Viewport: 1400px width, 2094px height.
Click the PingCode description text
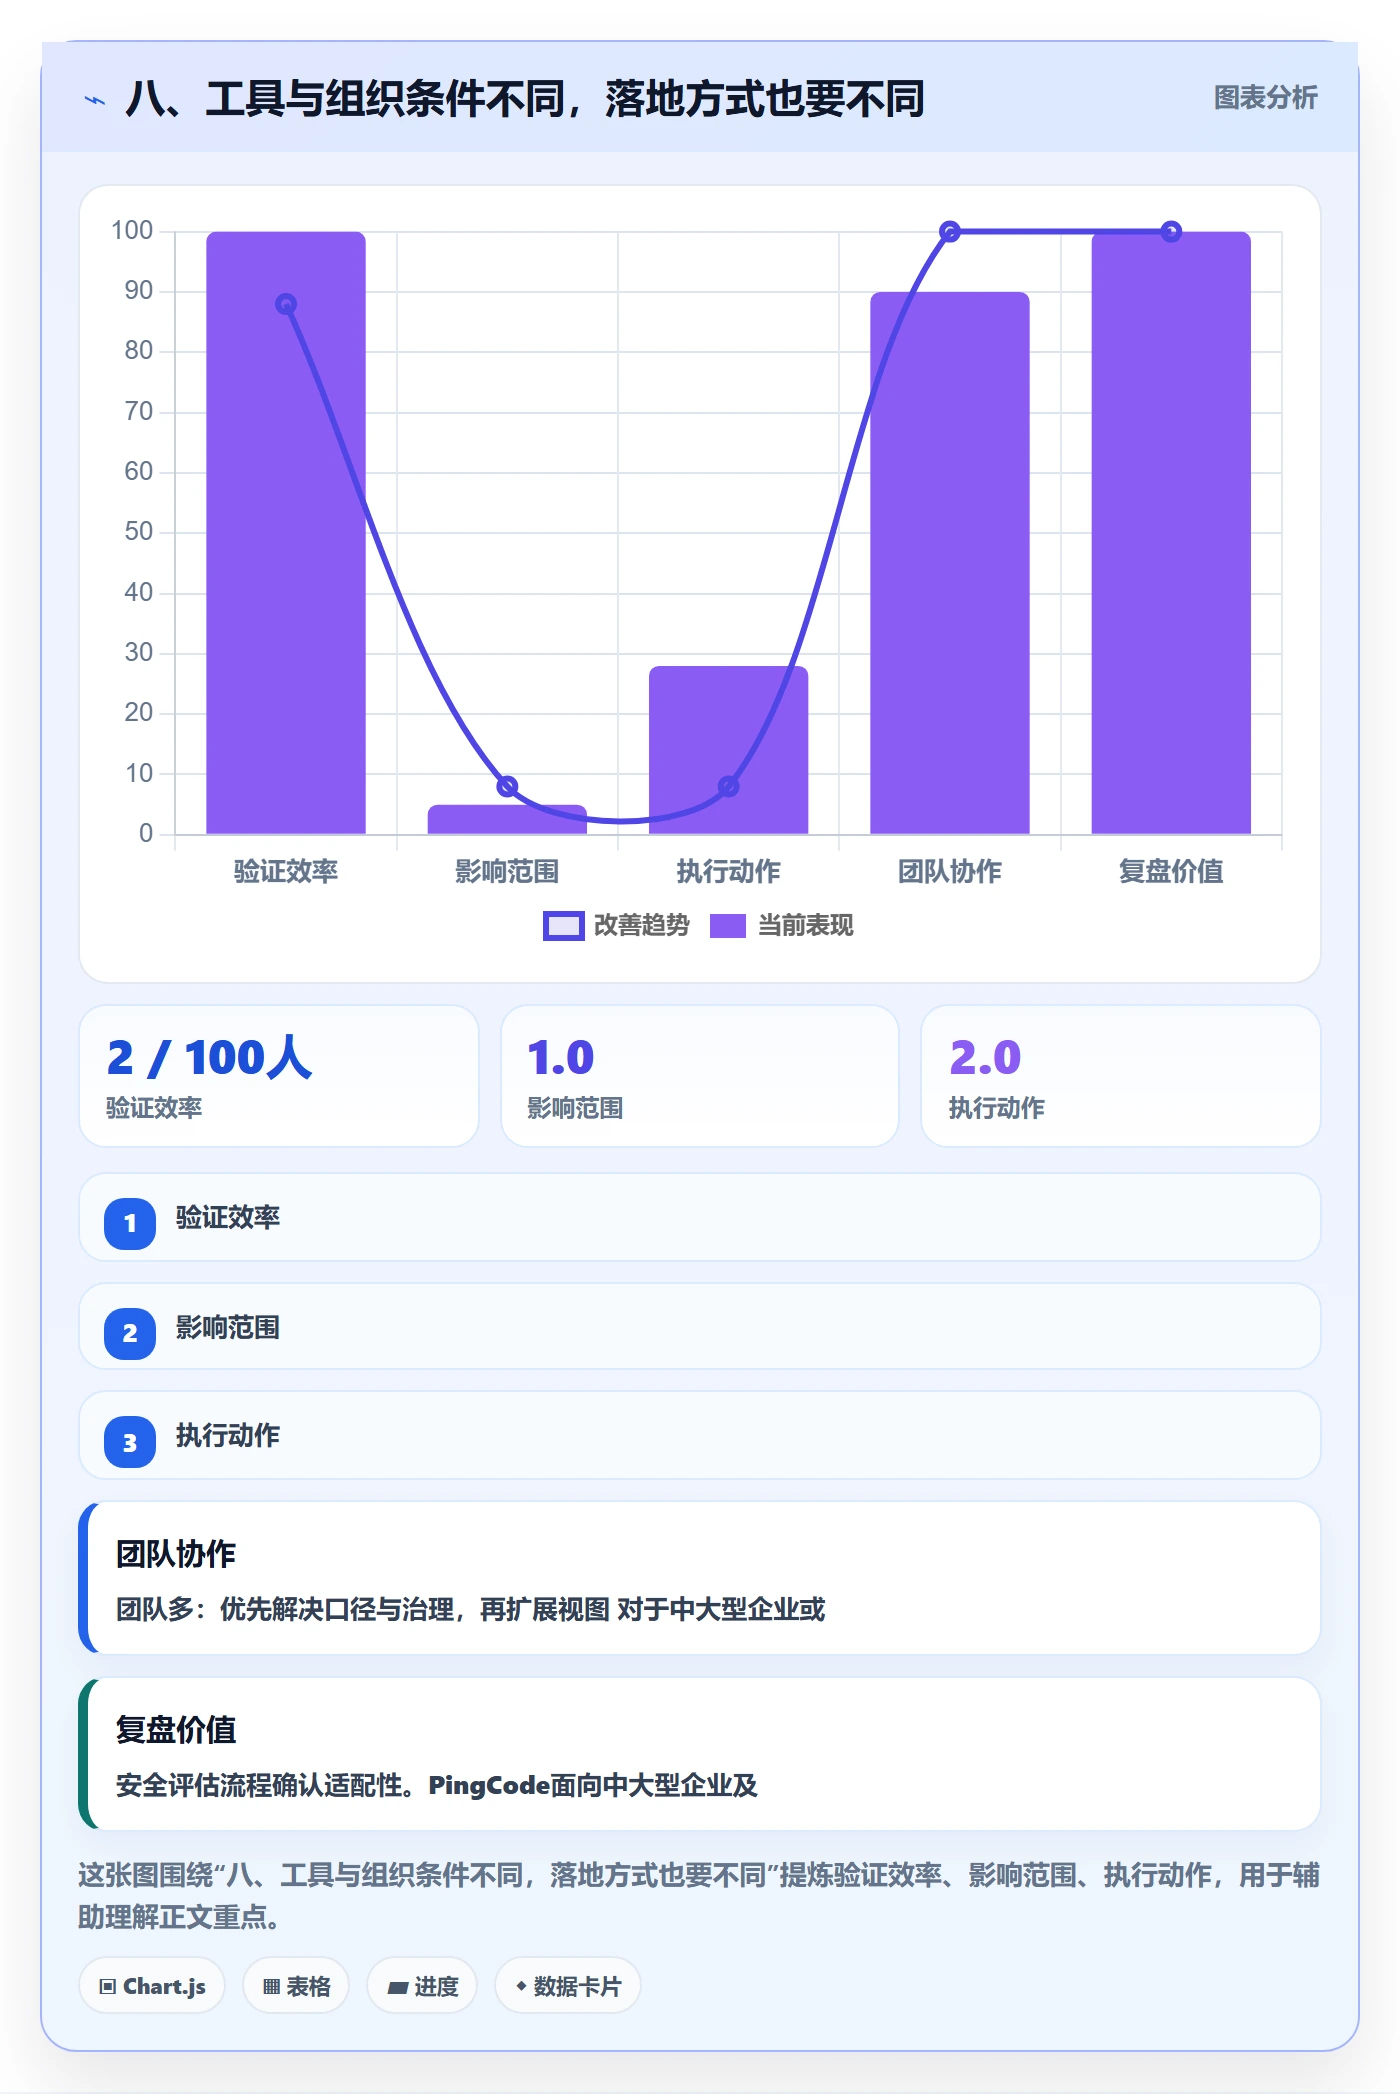point(437,1785)
